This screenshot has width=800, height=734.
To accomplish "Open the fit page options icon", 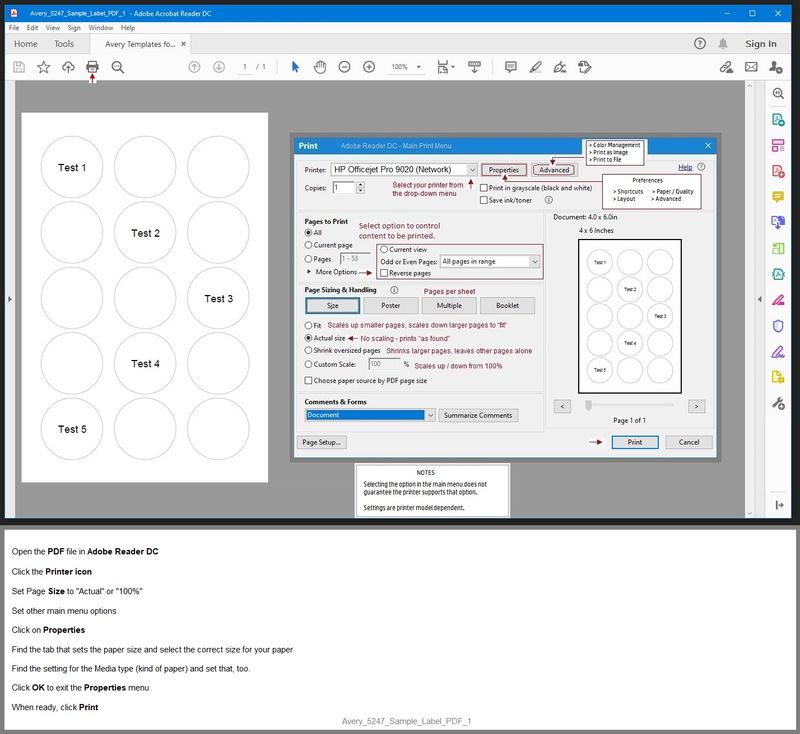I will coord(445,67).
